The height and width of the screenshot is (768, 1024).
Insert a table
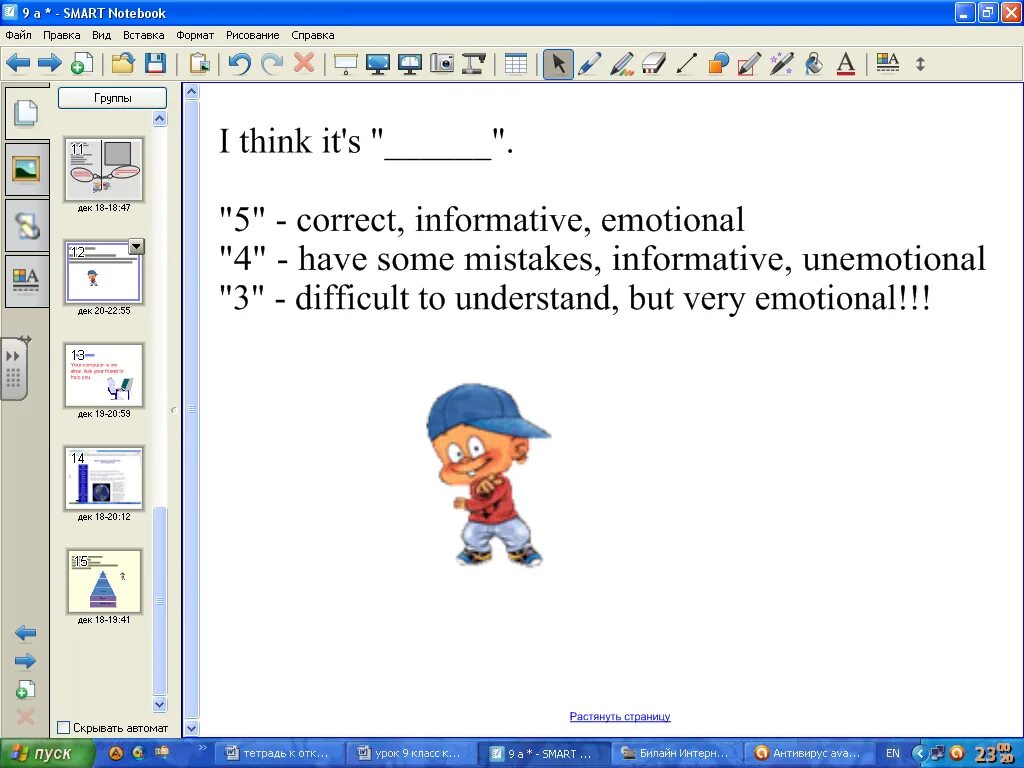point(516,63)
